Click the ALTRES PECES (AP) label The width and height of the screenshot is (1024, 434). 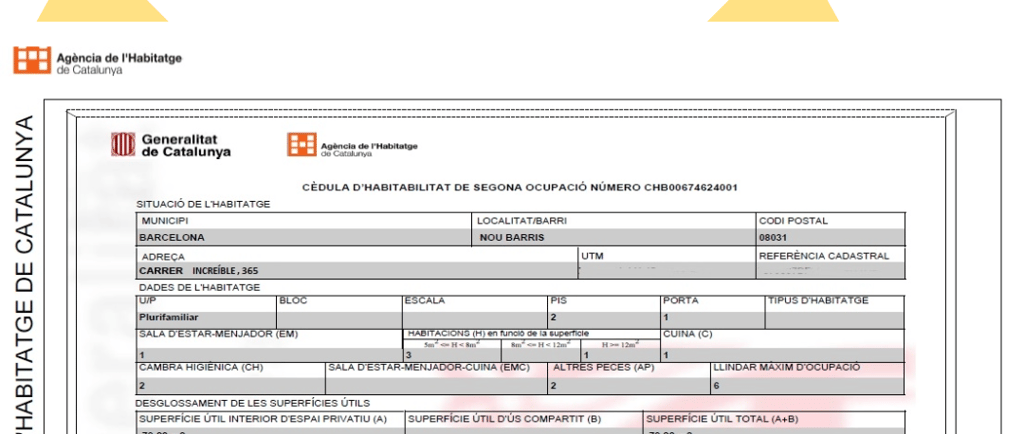pyautogui.click(x=603, y=367)
